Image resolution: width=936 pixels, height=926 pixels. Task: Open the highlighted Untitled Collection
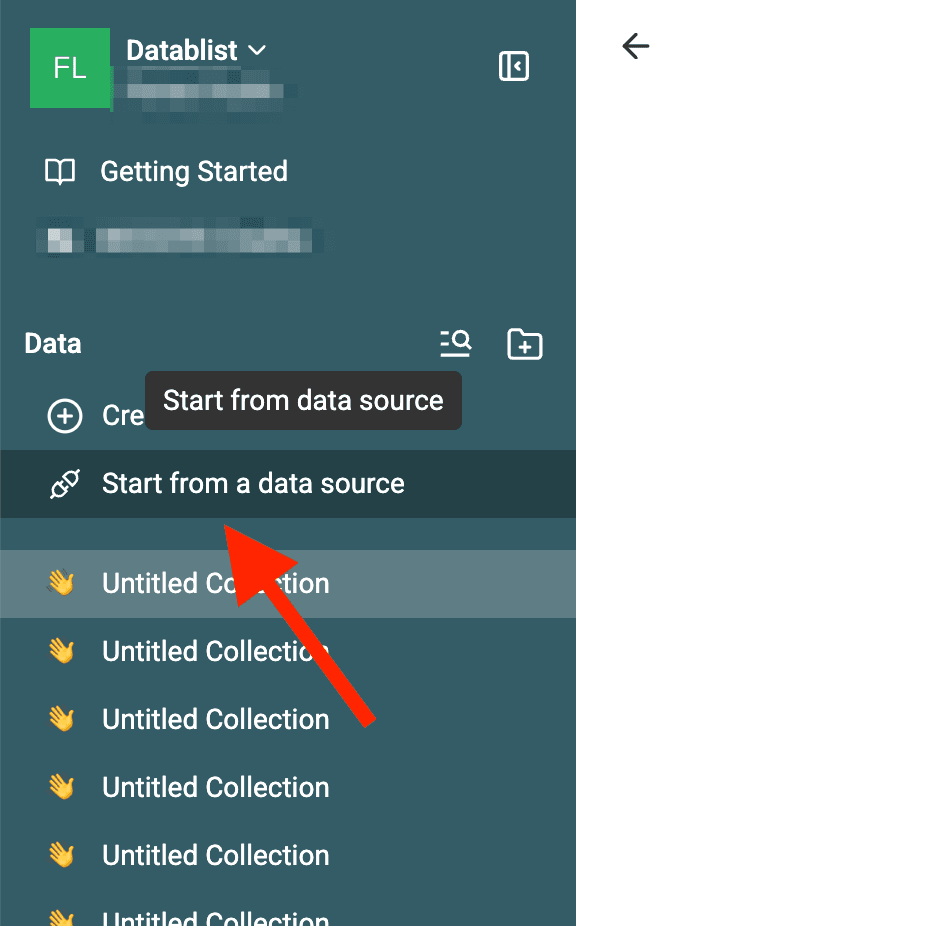click(x=215, y=583)
